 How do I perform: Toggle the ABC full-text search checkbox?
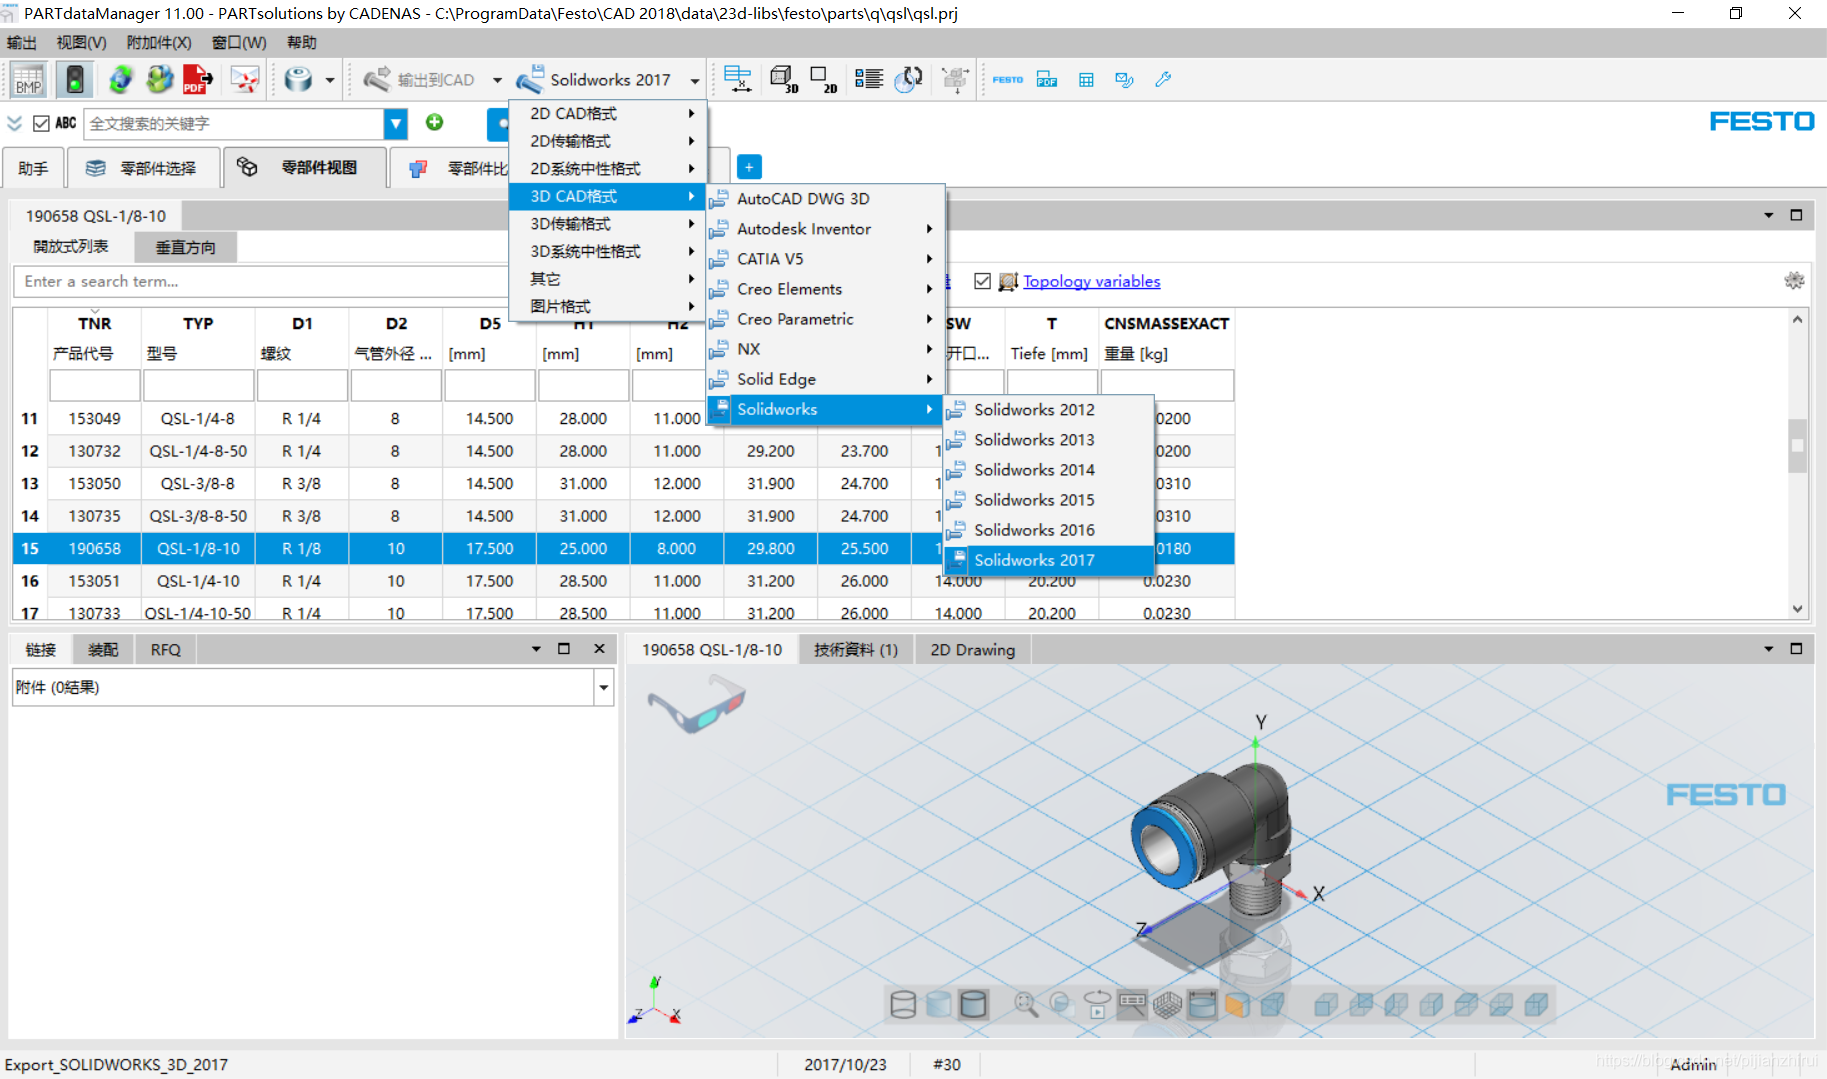click(41, 123)
